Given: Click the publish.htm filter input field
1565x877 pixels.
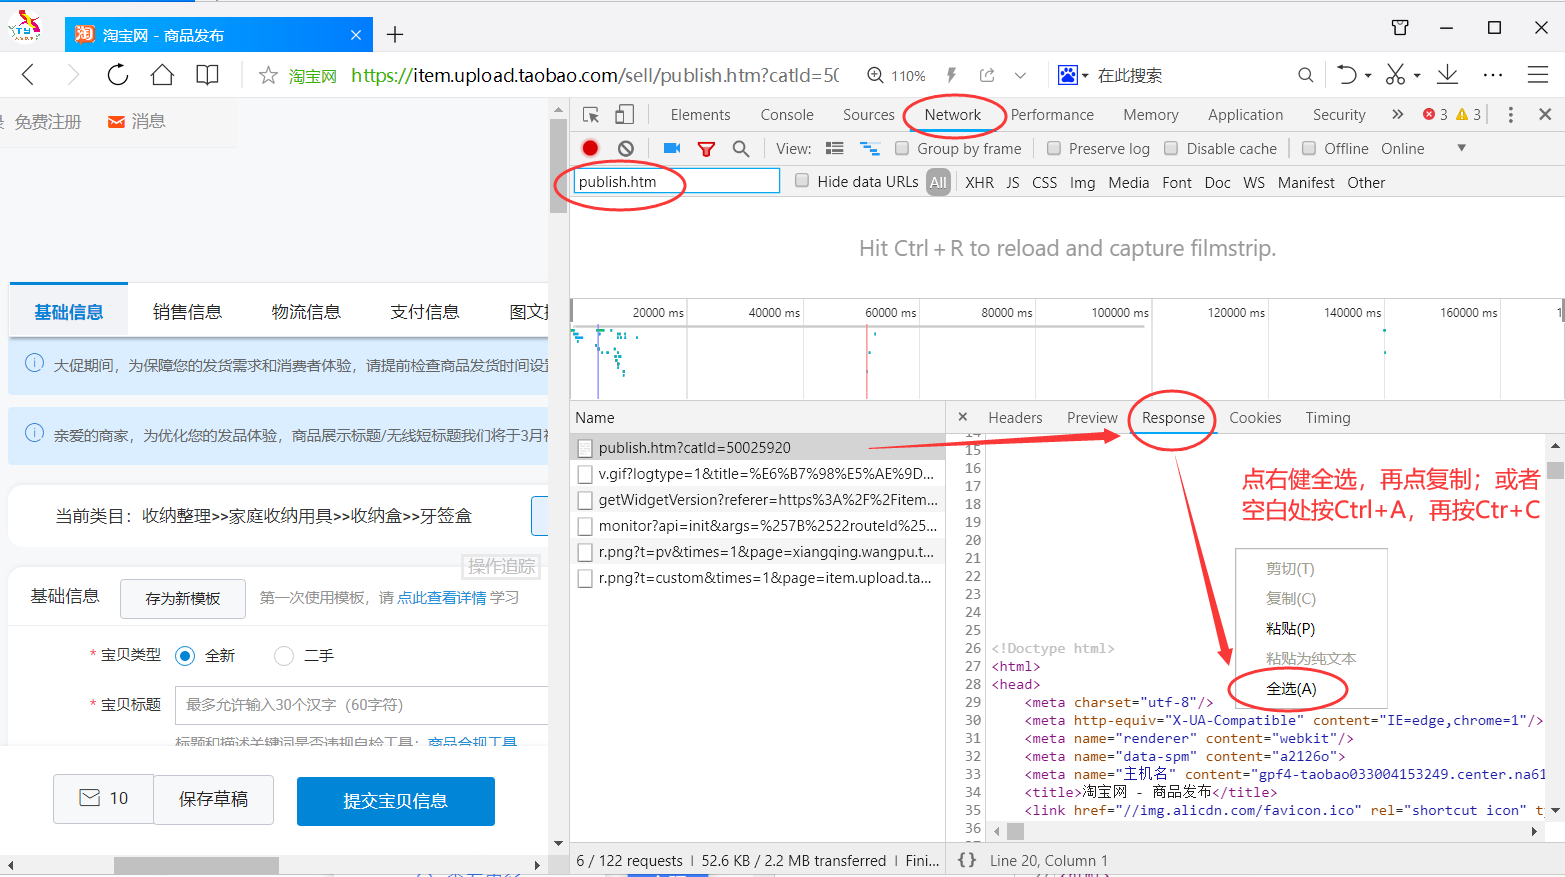Looking at the screenshot, I should click(x=676, y=181).
